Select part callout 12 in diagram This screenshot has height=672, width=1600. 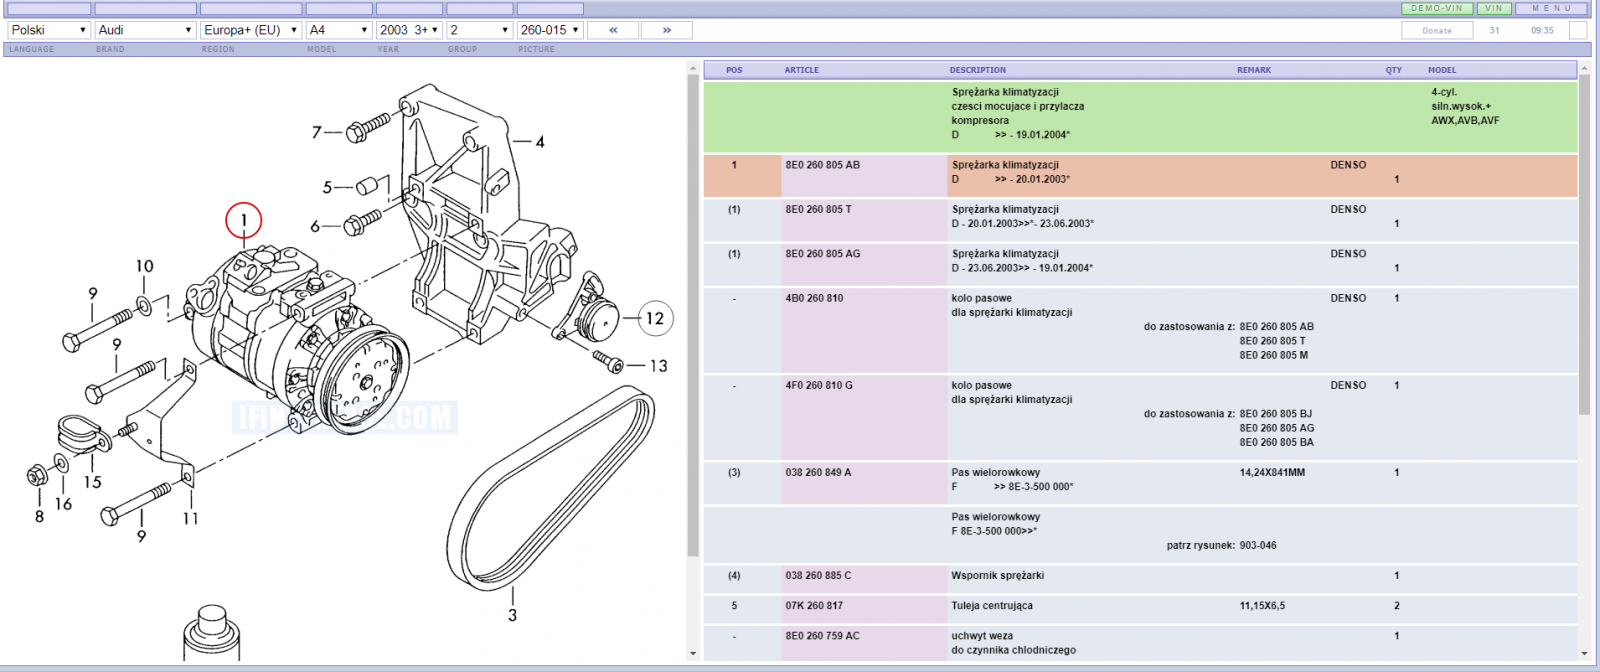pos(655,319)
